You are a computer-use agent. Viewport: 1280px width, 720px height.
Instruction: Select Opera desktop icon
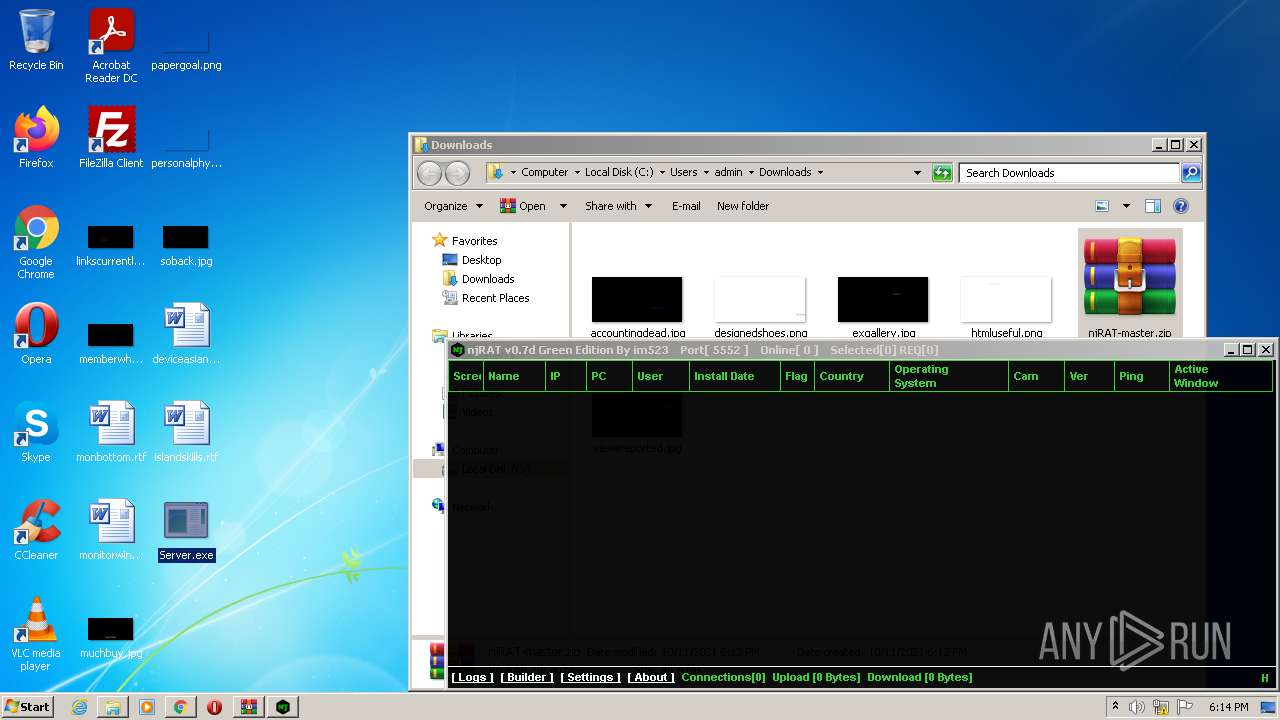click(x=36, y=333)
